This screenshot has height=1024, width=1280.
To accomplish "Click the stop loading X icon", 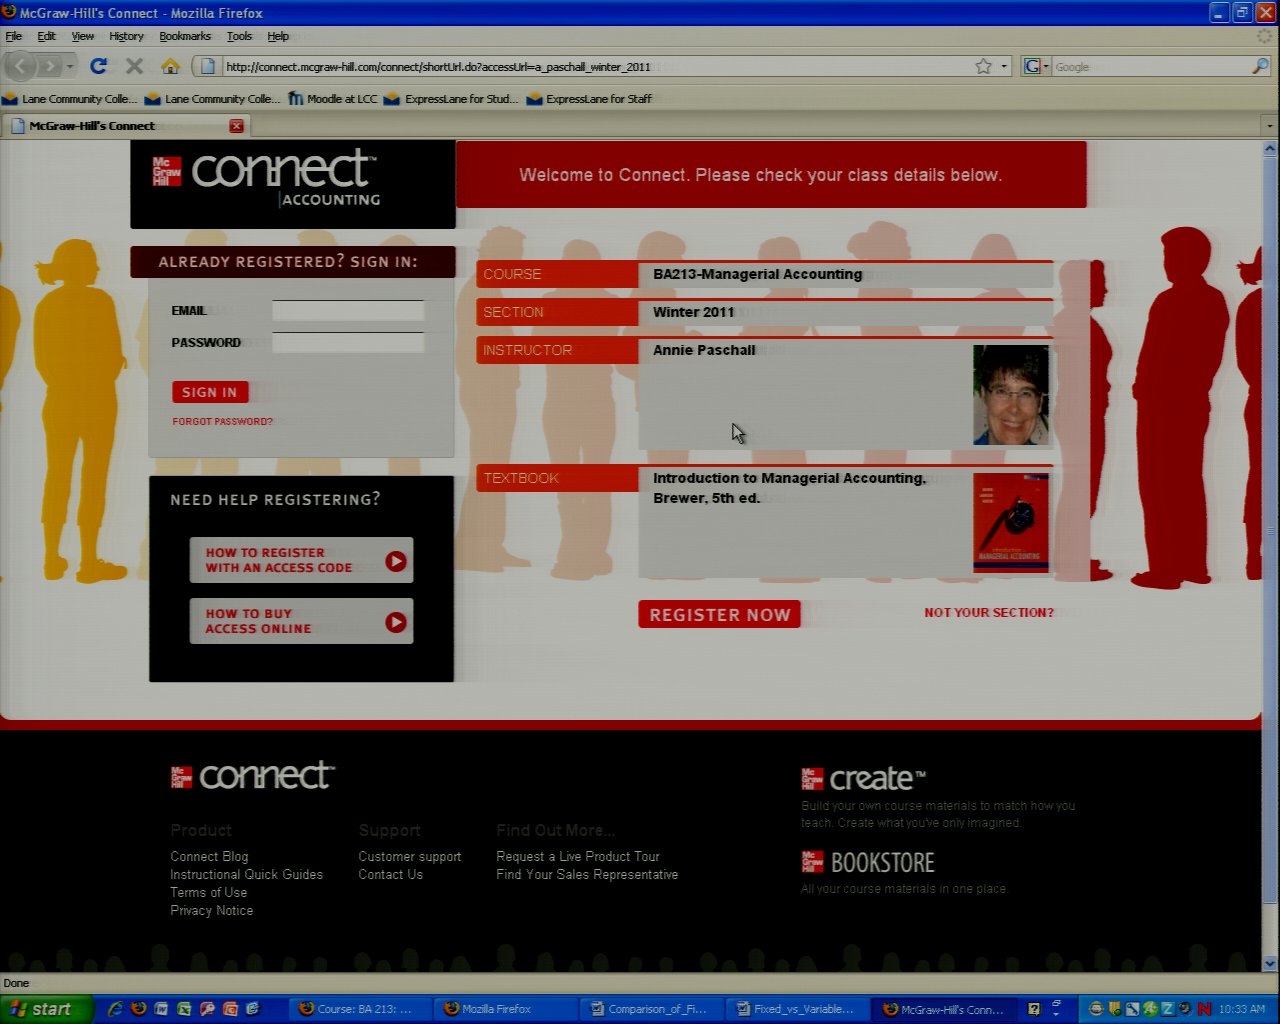I will (134, 66).
